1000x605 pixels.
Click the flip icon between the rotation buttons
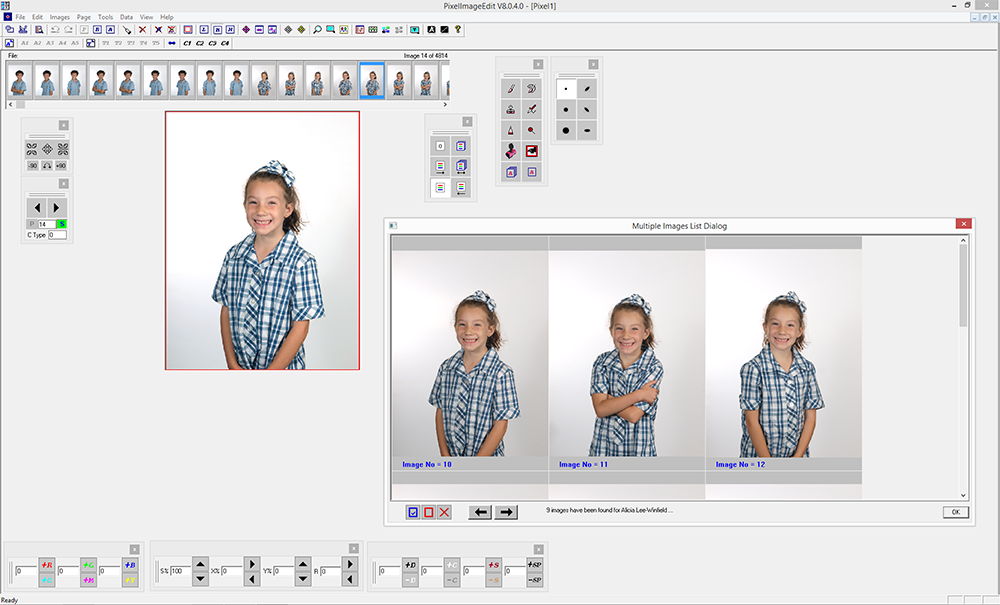coord(46,165)
